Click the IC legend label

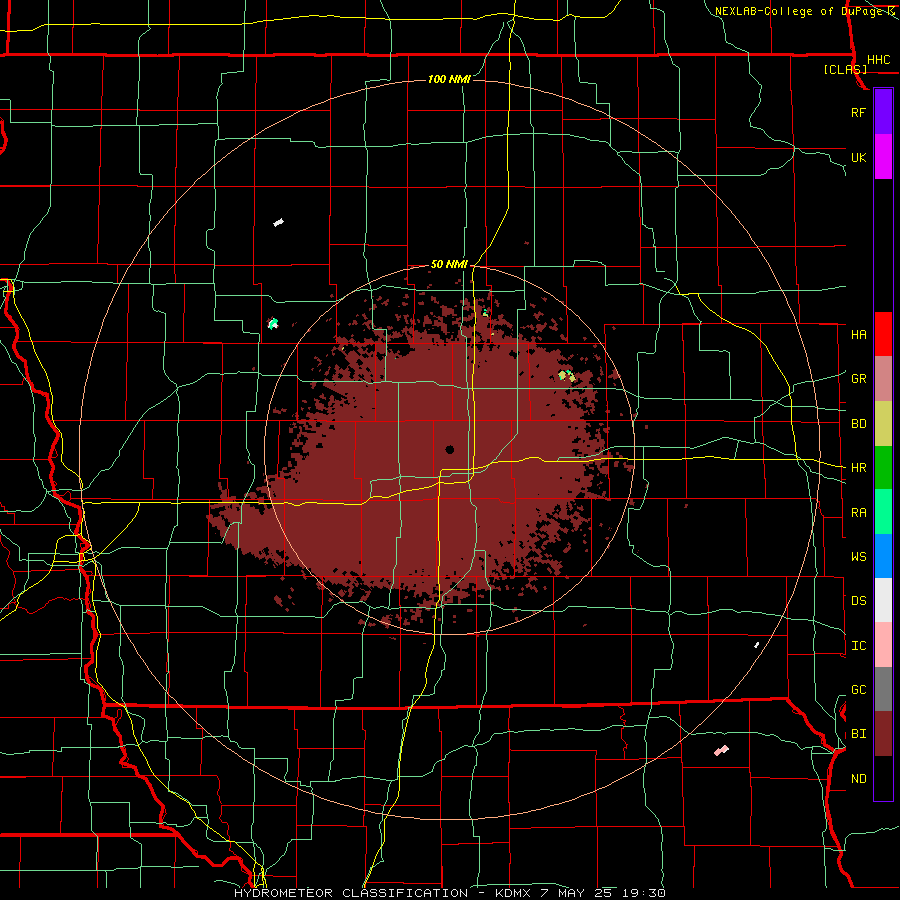(x=858, y=646)
